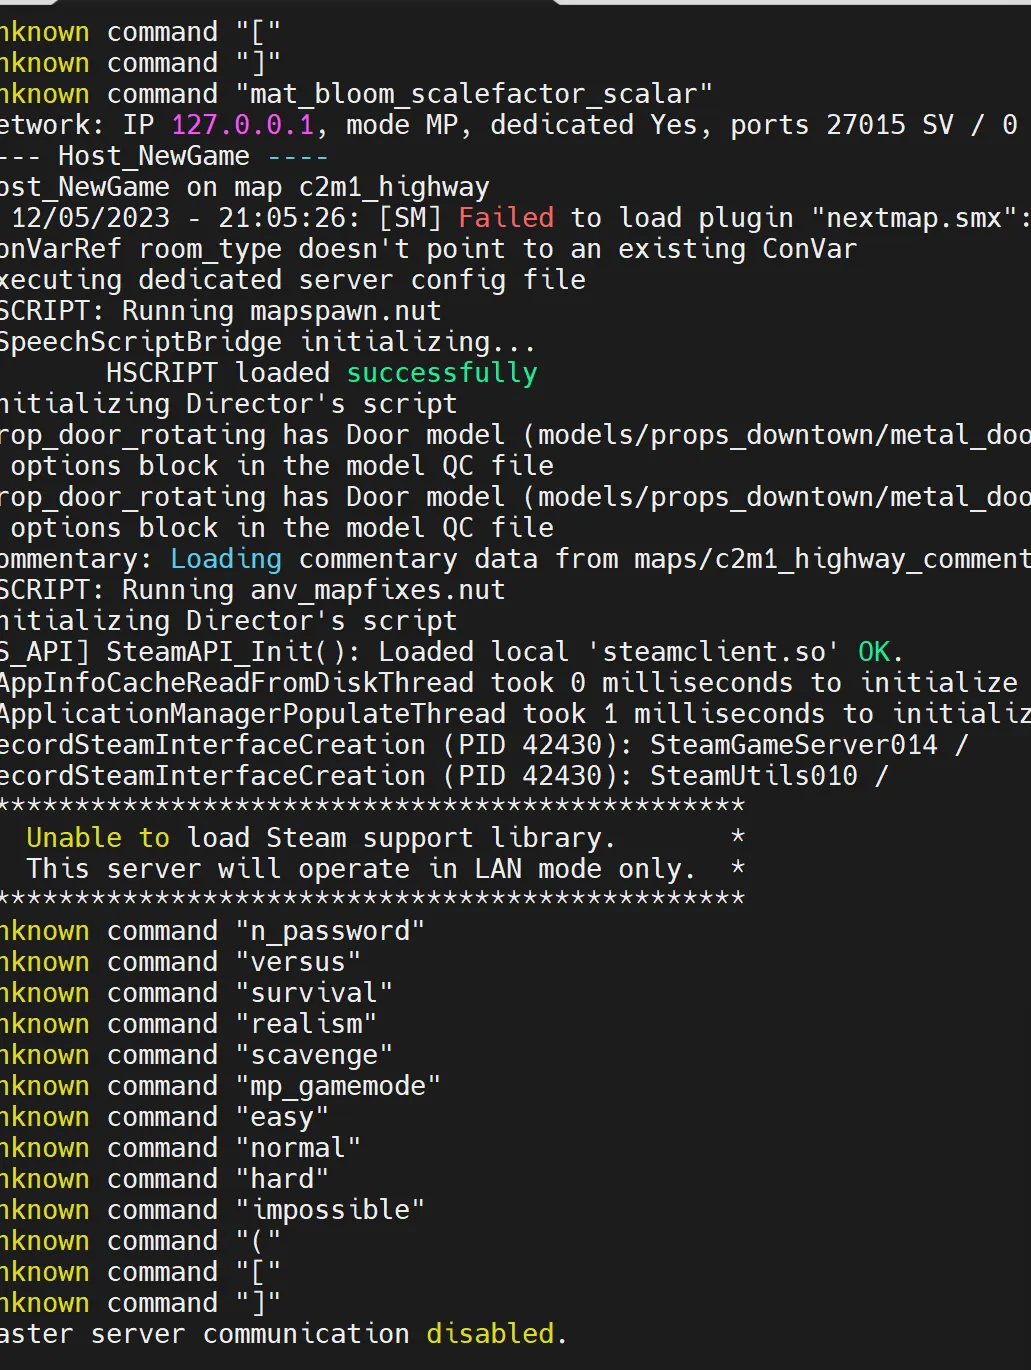This screenshot has width=1031, height=1370.
Task: Click the 'SteamGameServer014' interface name
Action: tap(794, 745)
